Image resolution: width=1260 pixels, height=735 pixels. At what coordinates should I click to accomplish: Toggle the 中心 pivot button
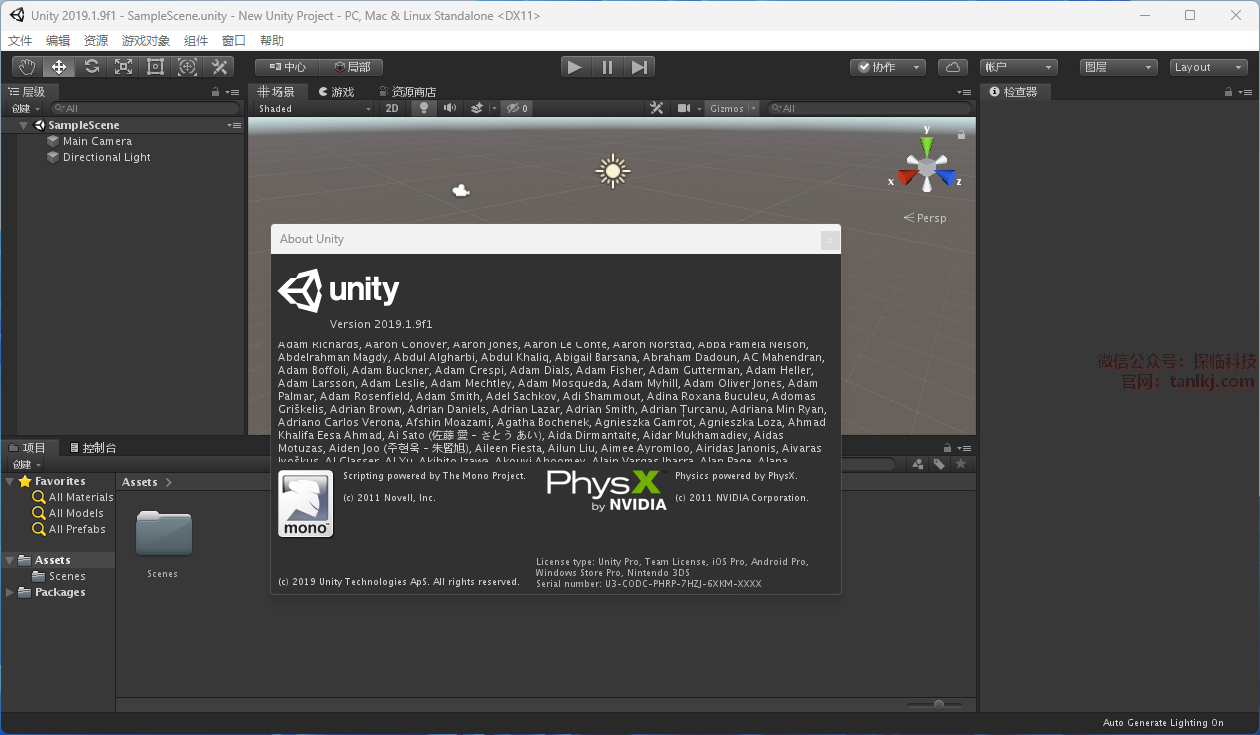tap(287, 67)
